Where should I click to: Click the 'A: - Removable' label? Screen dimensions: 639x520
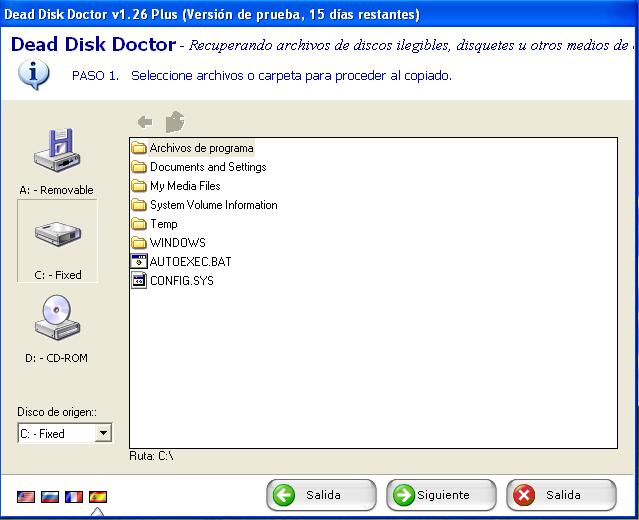(56, 190)
